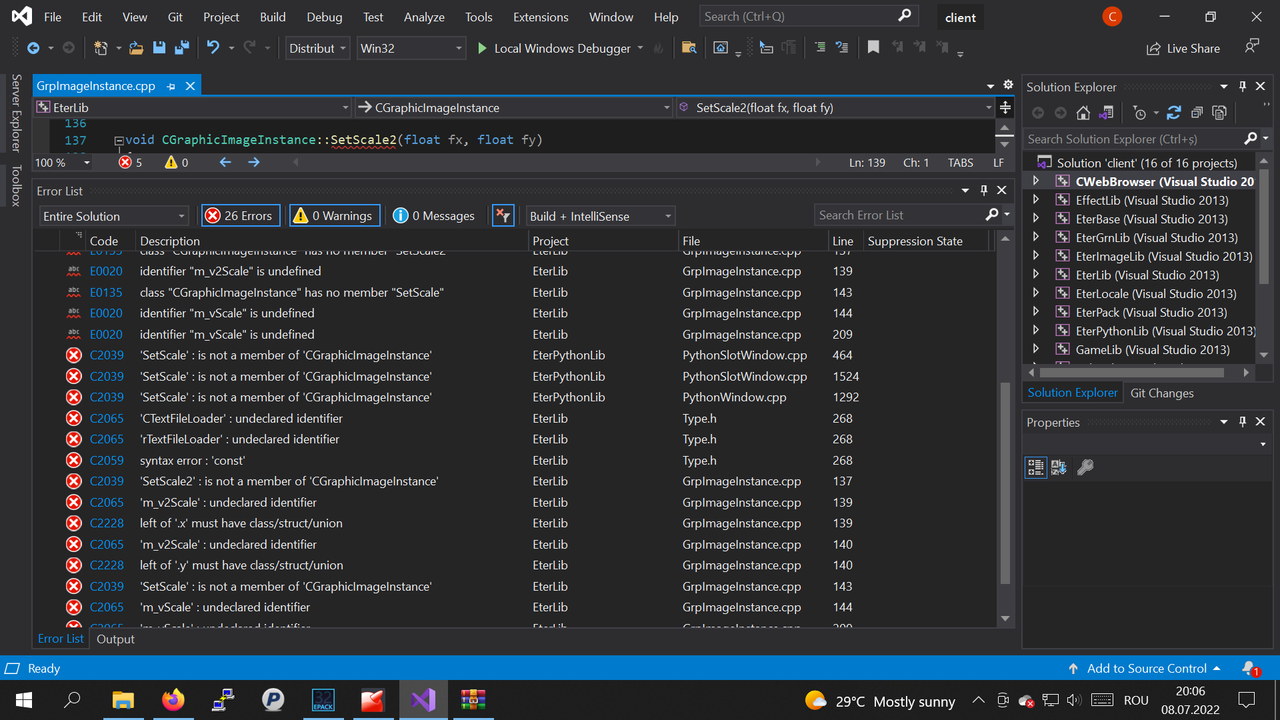Click the Open File folder icon
Screen dimensions: 1280x720
pos(134,48)
